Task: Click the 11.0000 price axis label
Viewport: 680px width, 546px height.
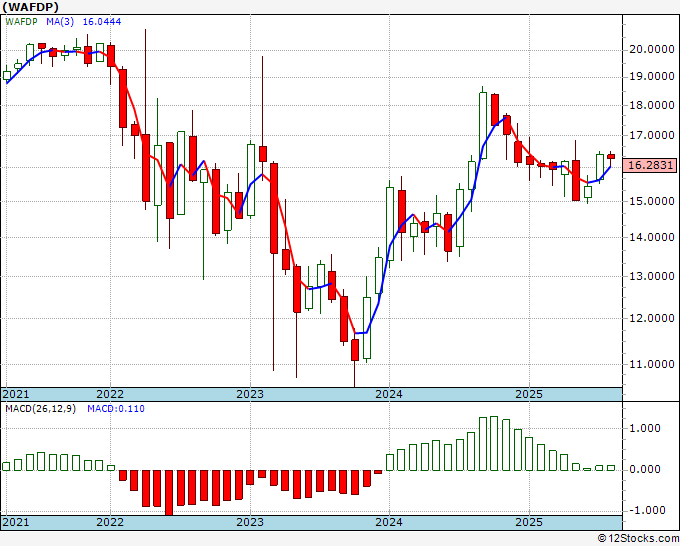Action: coord(652,364)
